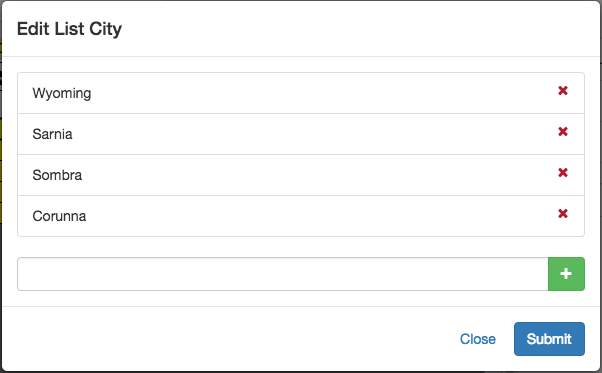Click the Edit List City dialog title
Image resolution: width=602 pixels, height=373 pixels.
[69, 29]
